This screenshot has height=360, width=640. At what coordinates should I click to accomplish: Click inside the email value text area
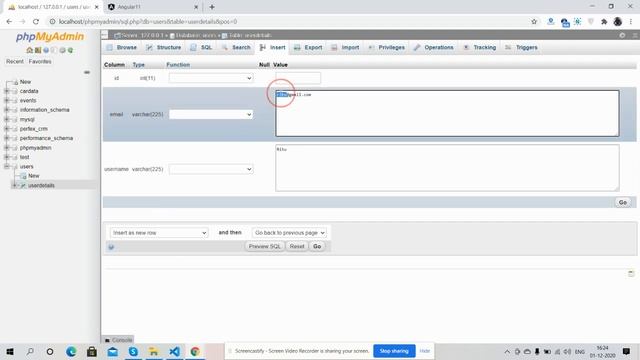coord(447,113)
